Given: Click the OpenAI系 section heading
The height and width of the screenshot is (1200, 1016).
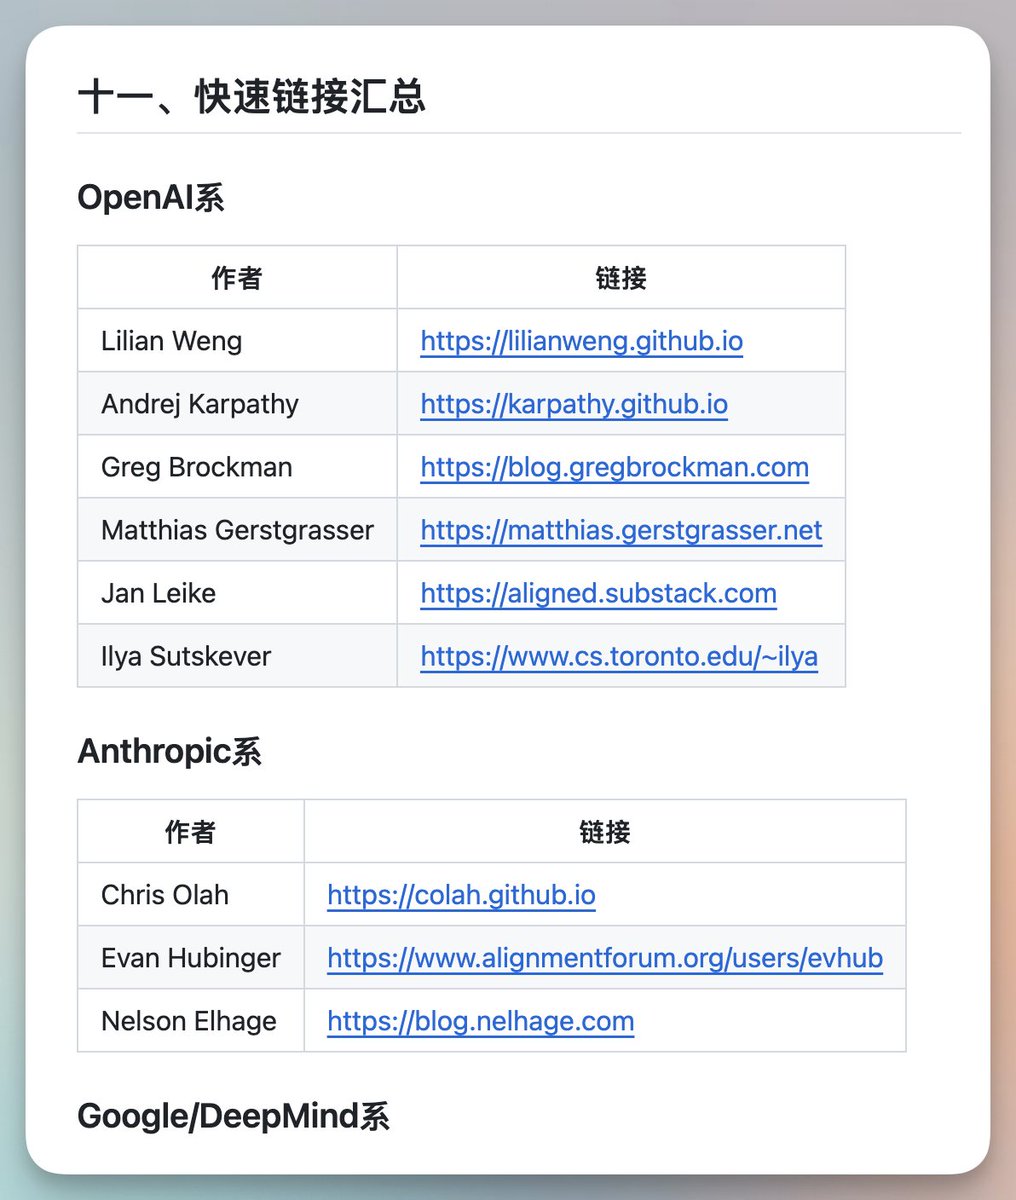Looking at the screenshot, I should pos(151,197).
